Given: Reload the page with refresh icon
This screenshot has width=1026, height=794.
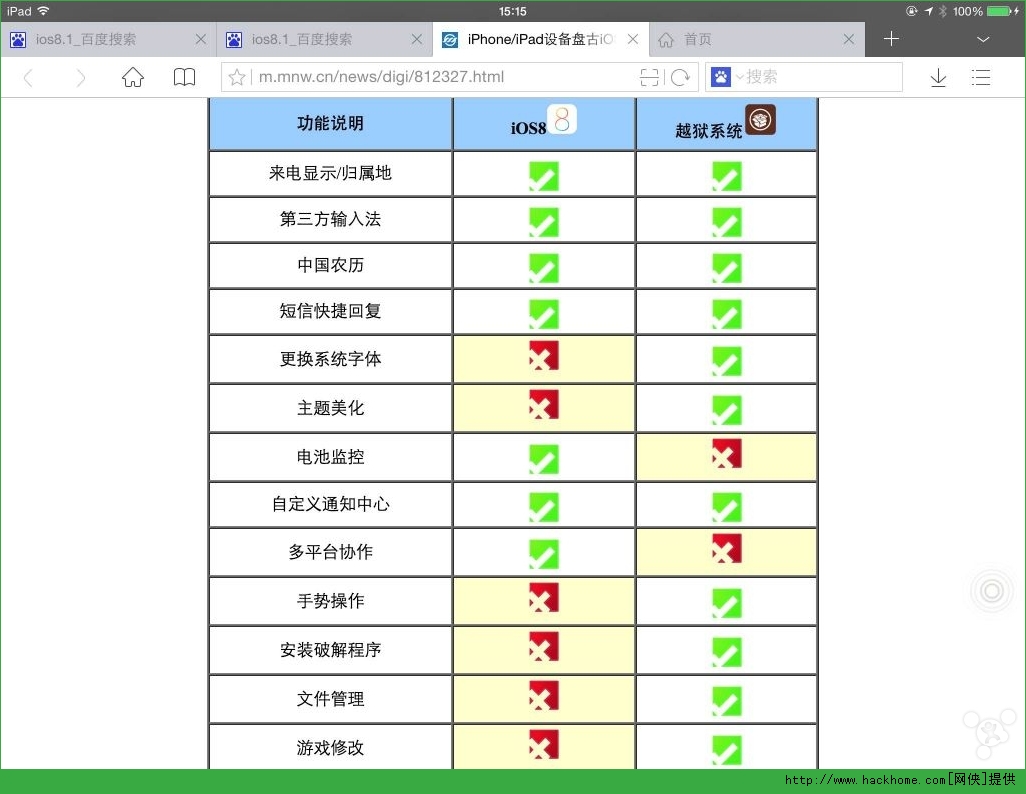Looking at the screenshot, I should tap(681, 77).
